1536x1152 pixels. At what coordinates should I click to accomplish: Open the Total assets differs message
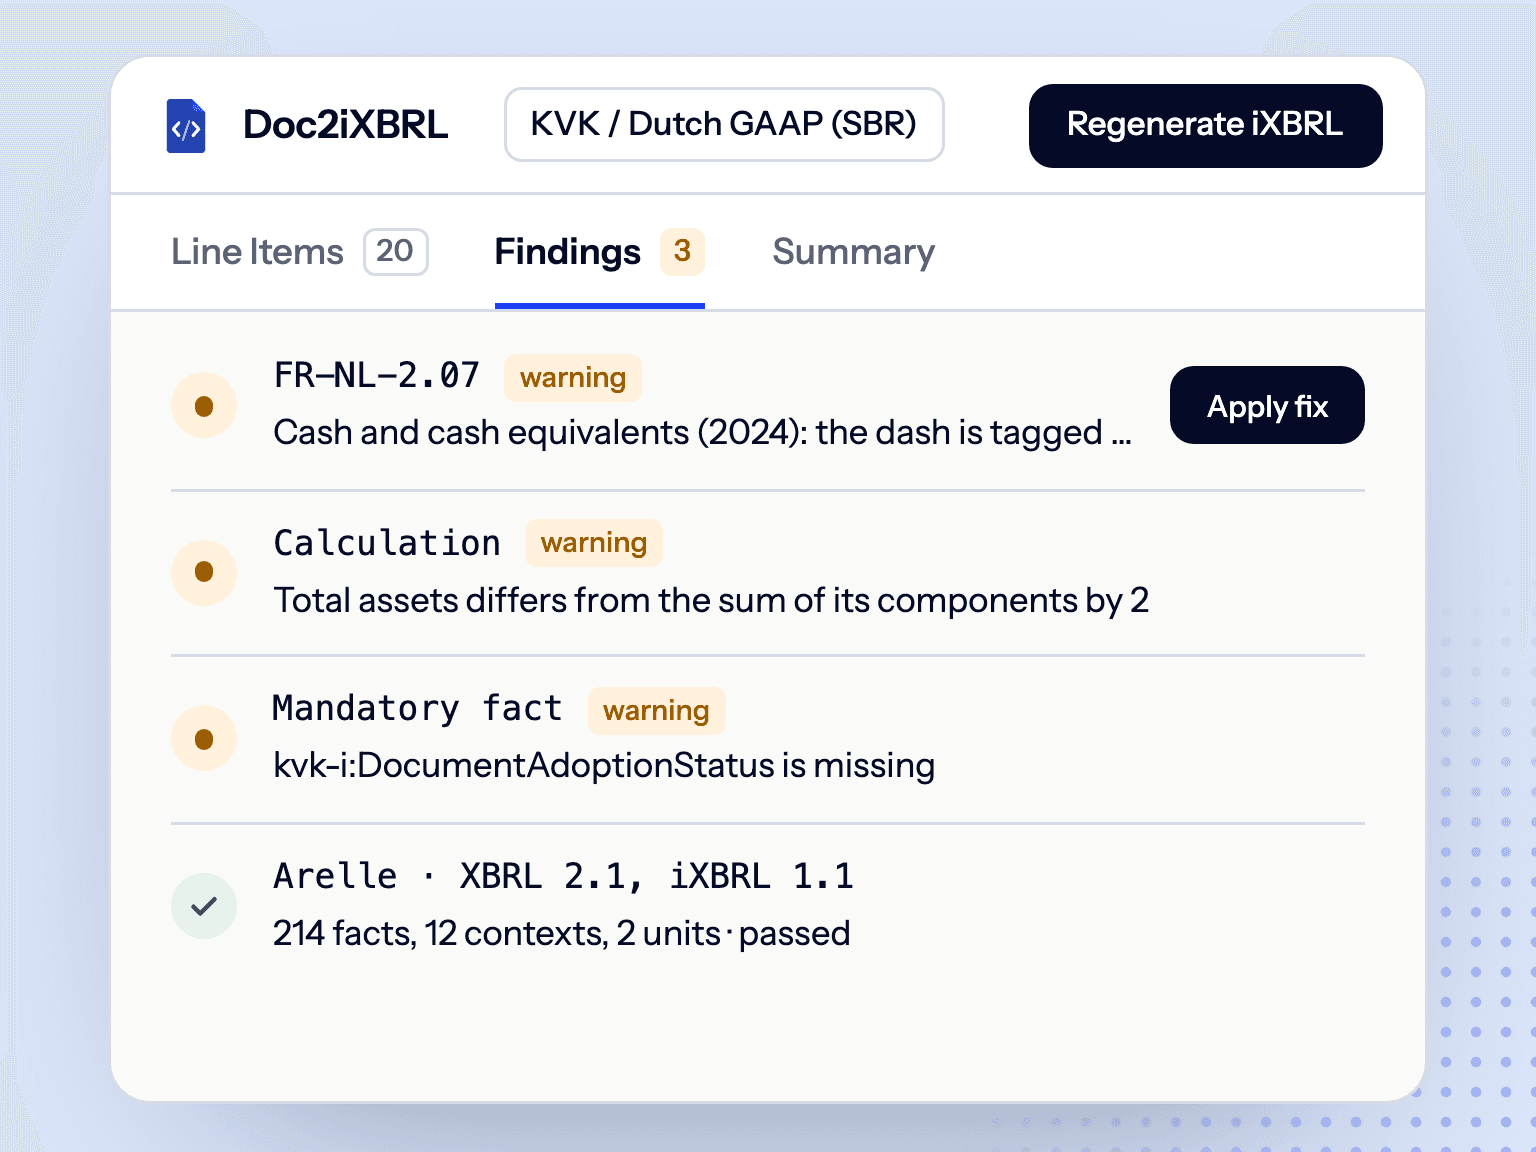(711, 600)
